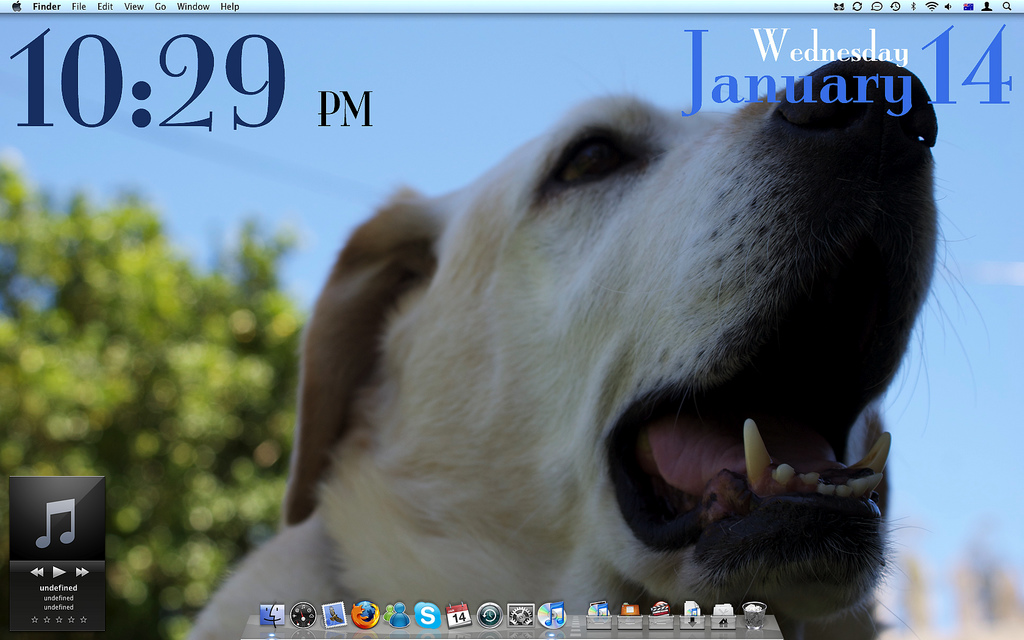This screenshot has height=640, width=1024.
Task: Open the Home folder stack in Dock
Action: pyautogui.click(x=723, y=615)
